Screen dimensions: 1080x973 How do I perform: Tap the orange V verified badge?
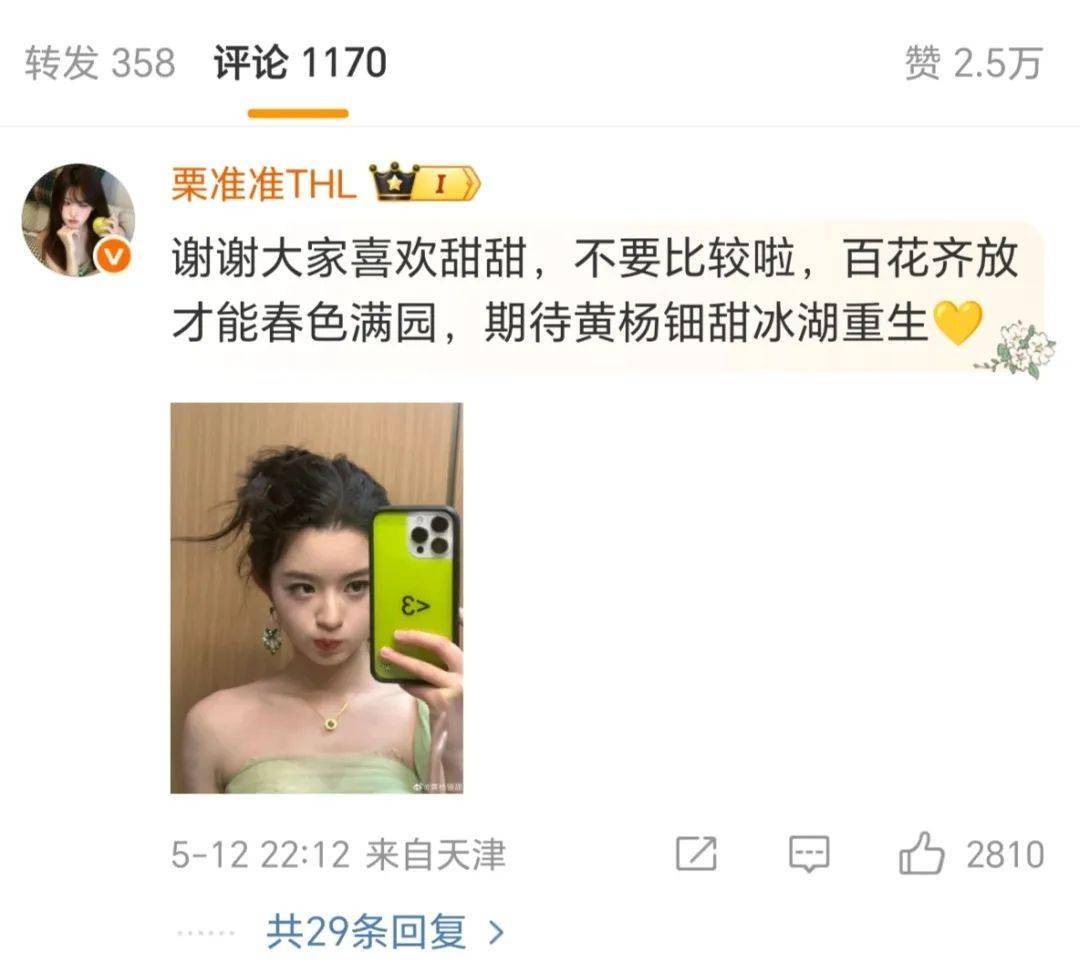113,258
